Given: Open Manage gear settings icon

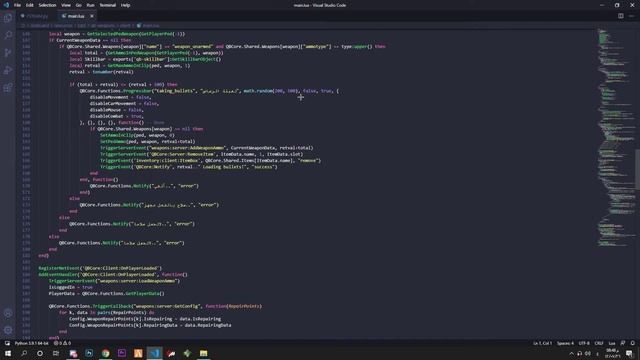Looking at the screenshot, I should (8, 330).
